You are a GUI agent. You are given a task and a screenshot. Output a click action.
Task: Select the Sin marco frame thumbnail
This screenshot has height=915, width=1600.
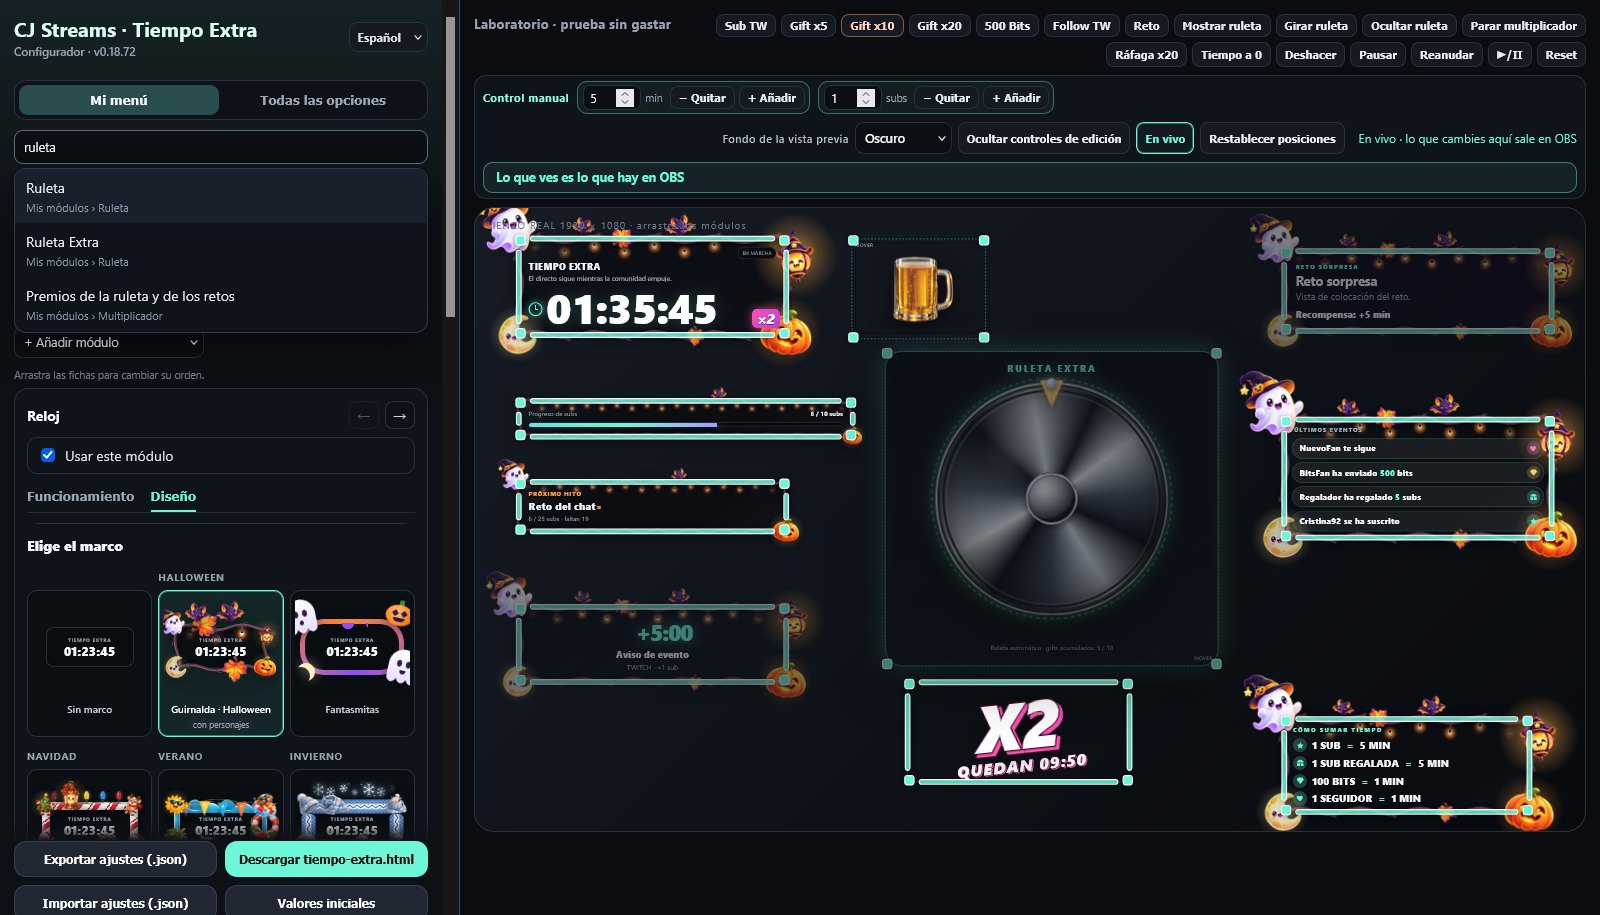click(89, 663)
